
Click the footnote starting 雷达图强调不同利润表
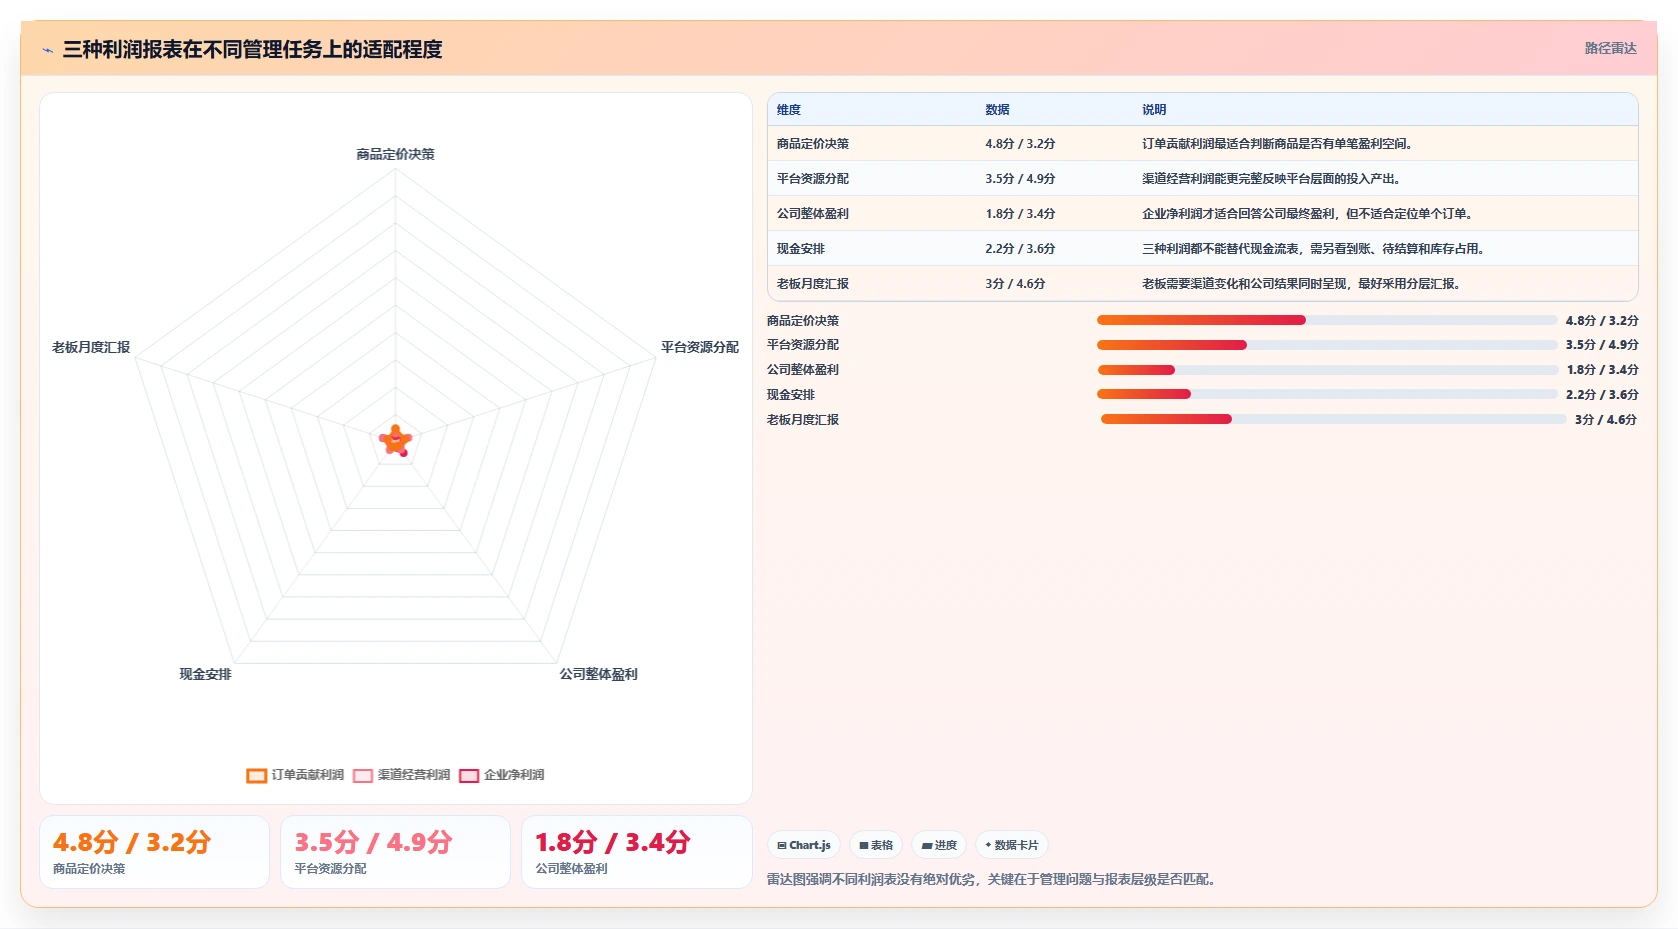(992, 880)
